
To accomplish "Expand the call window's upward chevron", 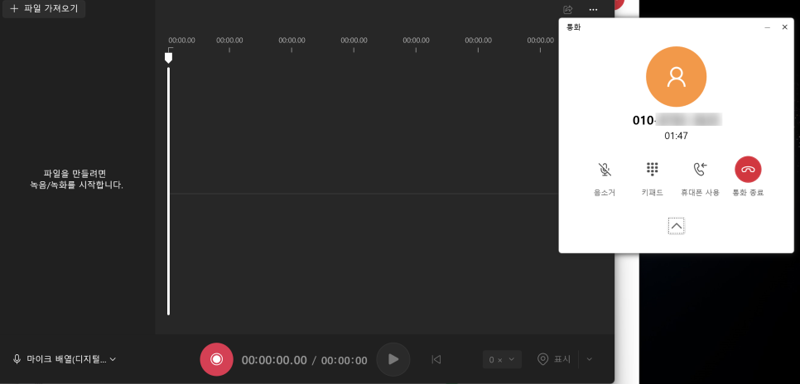I will [x=676, y=225].
